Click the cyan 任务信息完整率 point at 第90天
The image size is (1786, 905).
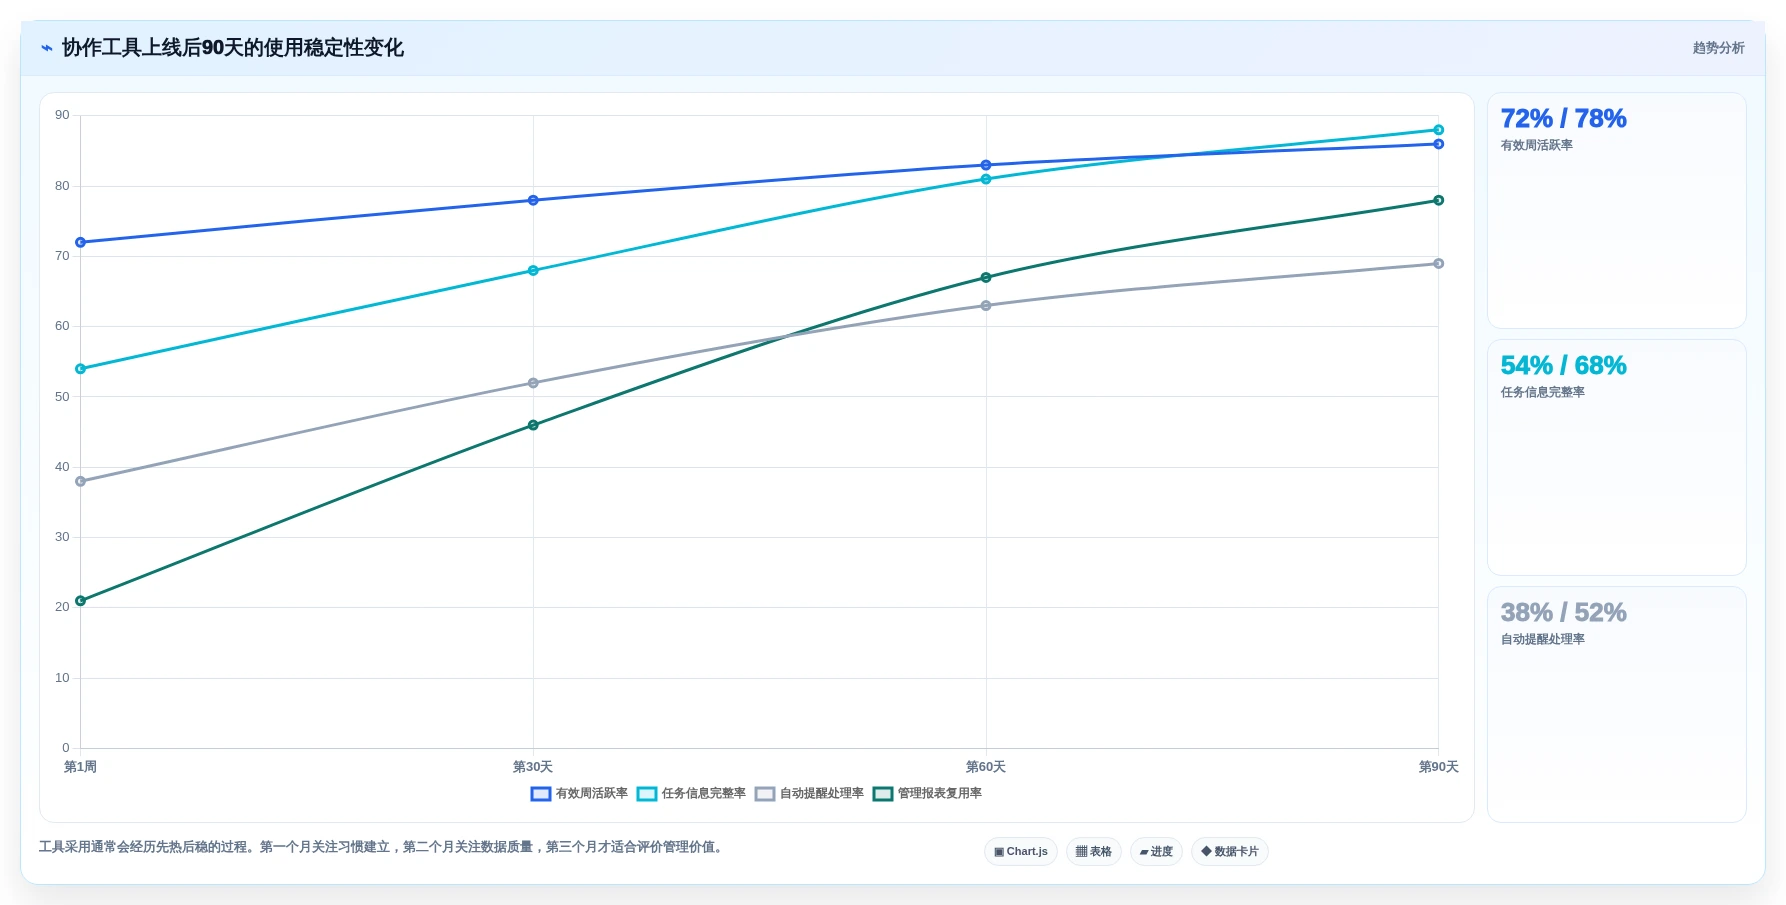[1438, 131]
